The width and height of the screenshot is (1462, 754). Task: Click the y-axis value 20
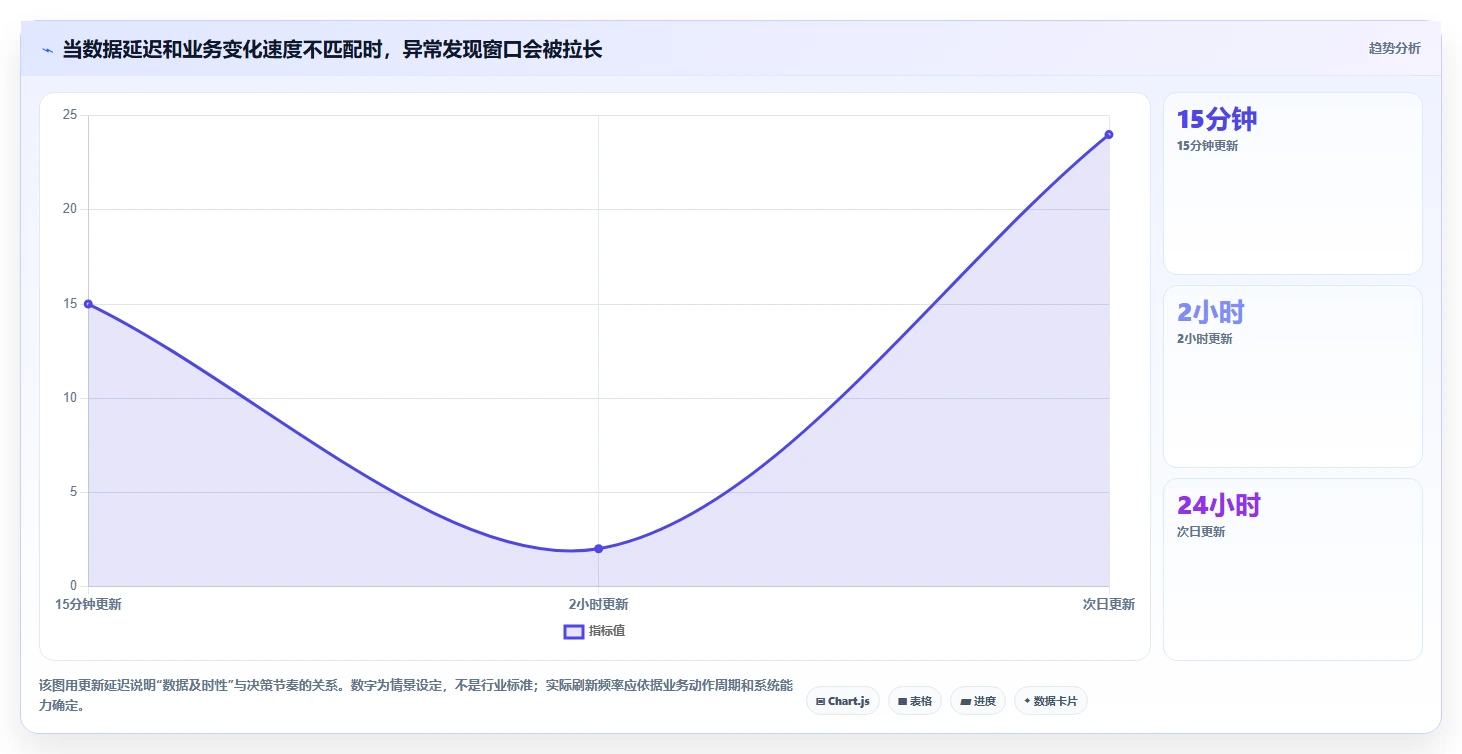(x=70, y=209)
